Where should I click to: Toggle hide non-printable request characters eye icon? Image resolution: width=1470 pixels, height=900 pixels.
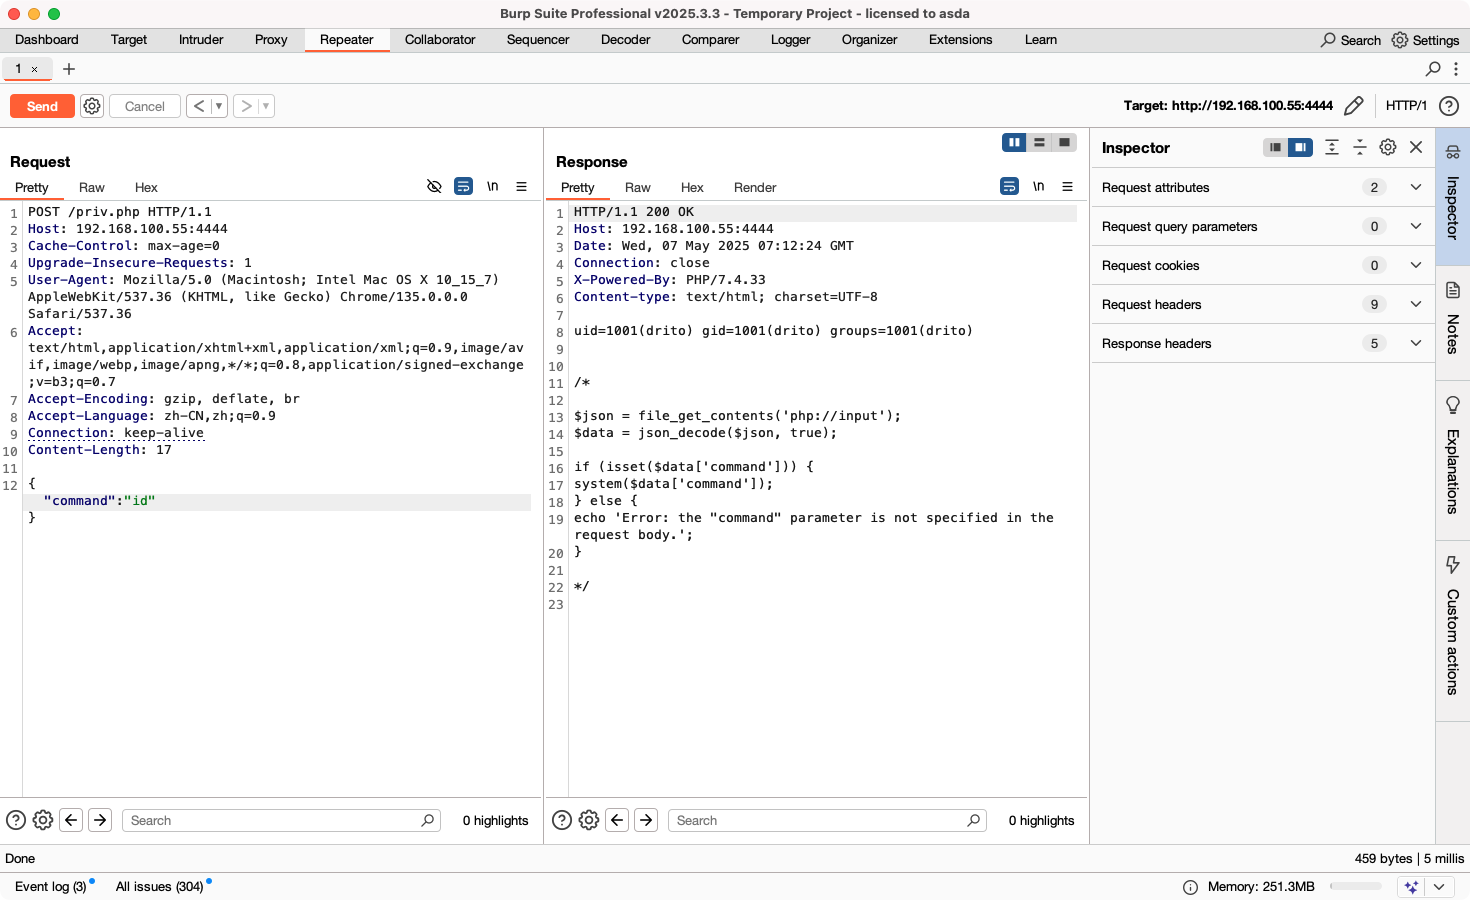coord(434,186)
